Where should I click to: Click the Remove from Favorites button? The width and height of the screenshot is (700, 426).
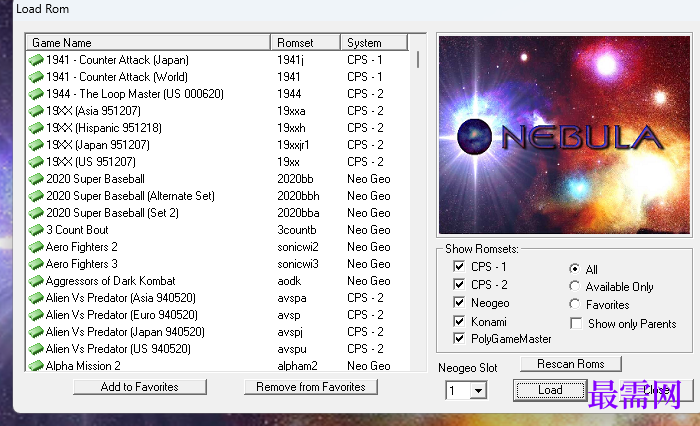pos(311,387)
